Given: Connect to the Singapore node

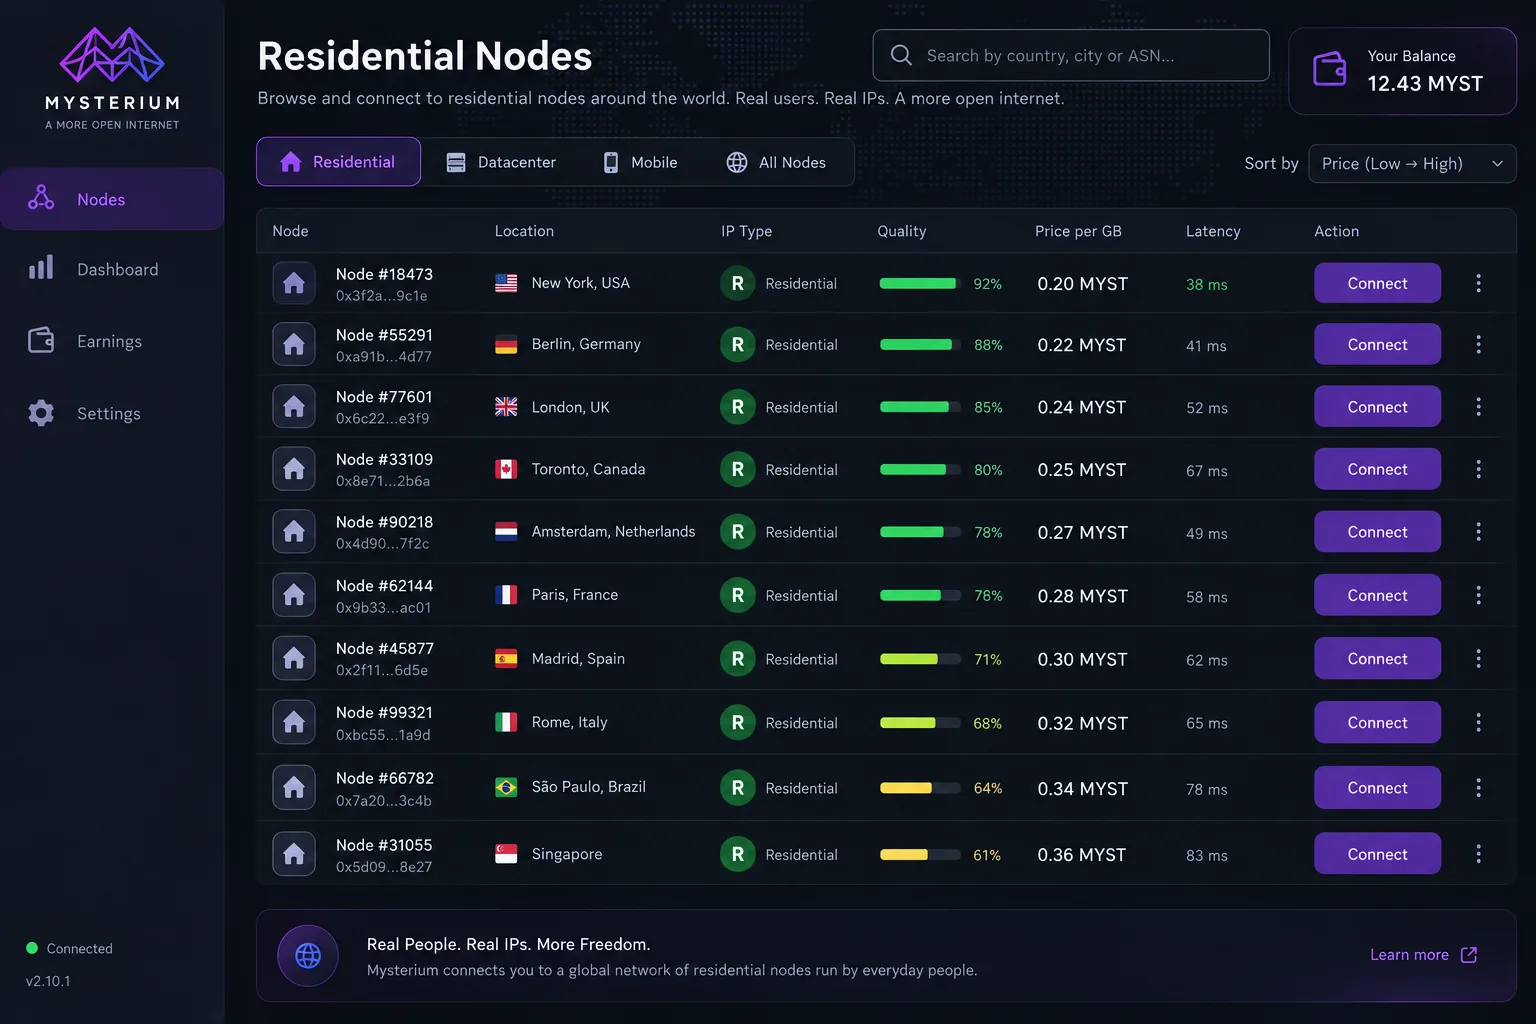Looking at the screenshot, I should click(x=1377, y=854).
